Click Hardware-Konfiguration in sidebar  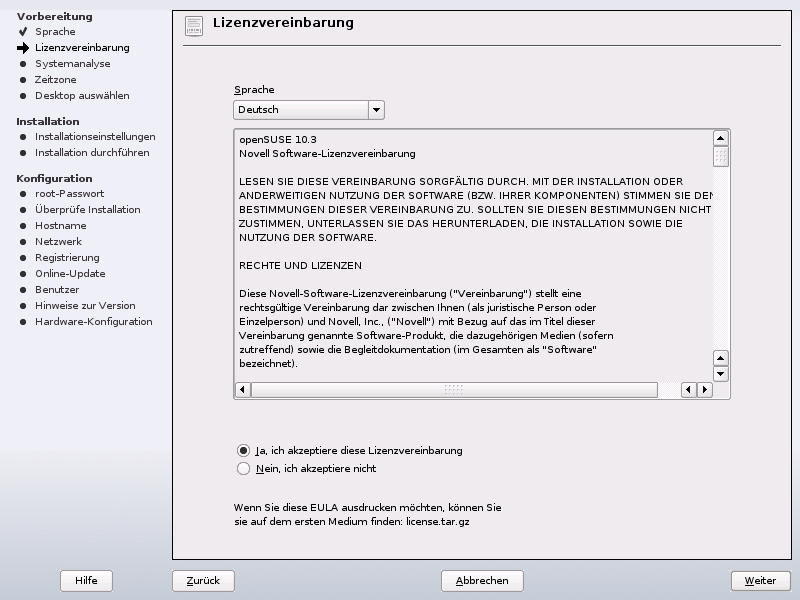point(94,322)
